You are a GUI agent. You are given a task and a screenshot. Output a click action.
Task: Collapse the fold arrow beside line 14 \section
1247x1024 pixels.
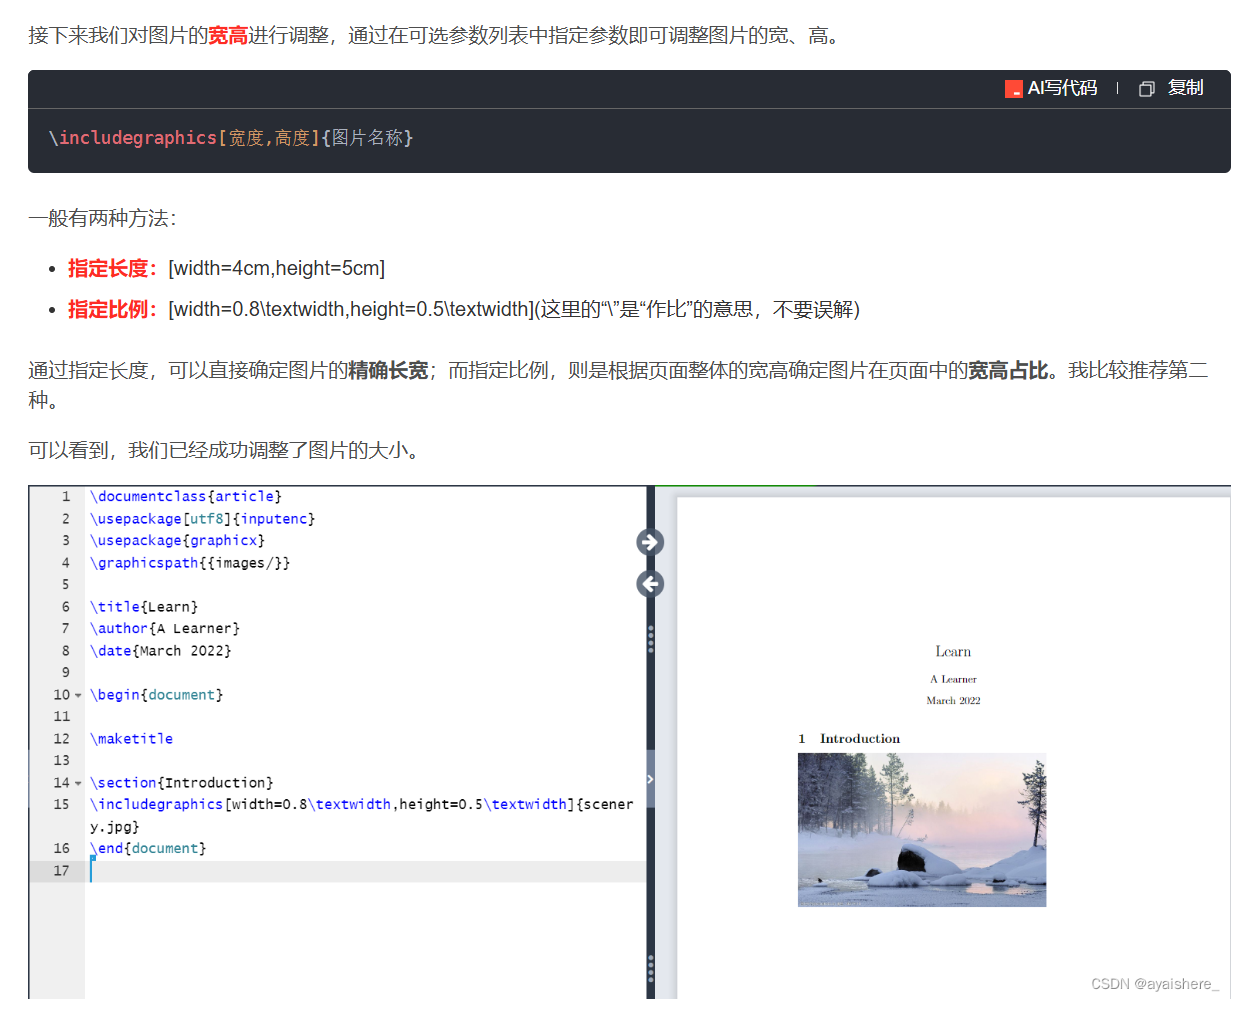[x=79, y=782]
